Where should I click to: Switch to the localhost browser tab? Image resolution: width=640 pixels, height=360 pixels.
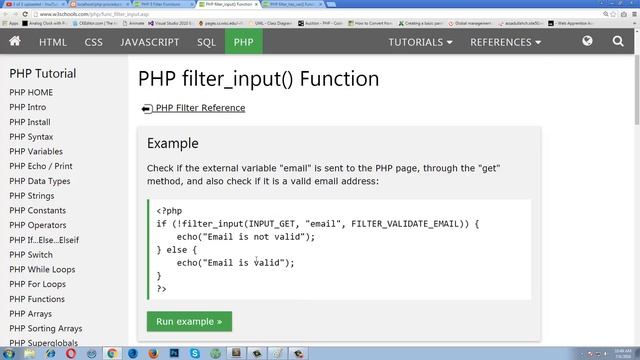point(99,4)
